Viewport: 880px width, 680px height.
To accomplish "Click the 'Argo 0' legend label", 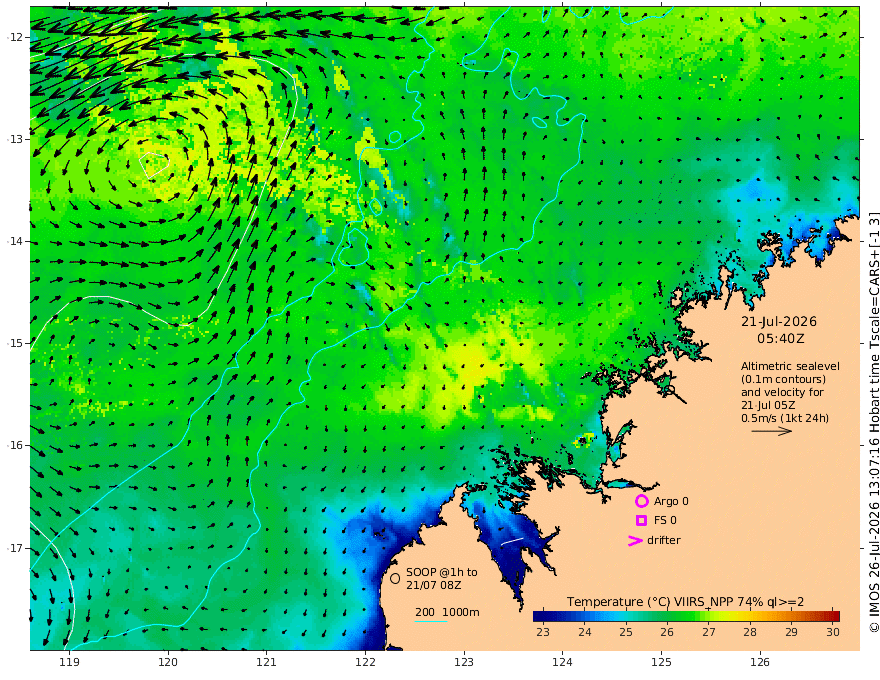I will pos(671,501).
